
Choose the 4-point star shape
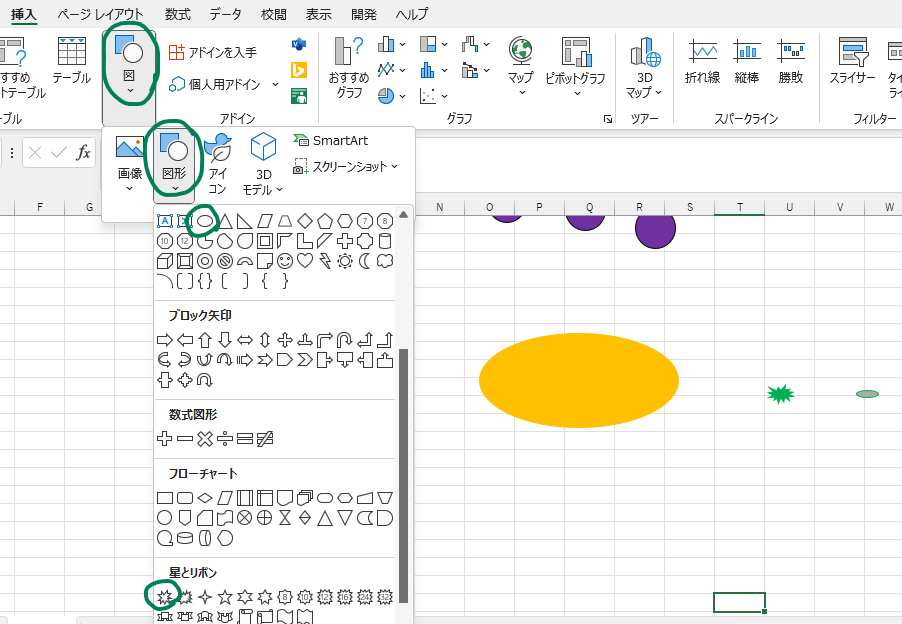click(205, 597)
